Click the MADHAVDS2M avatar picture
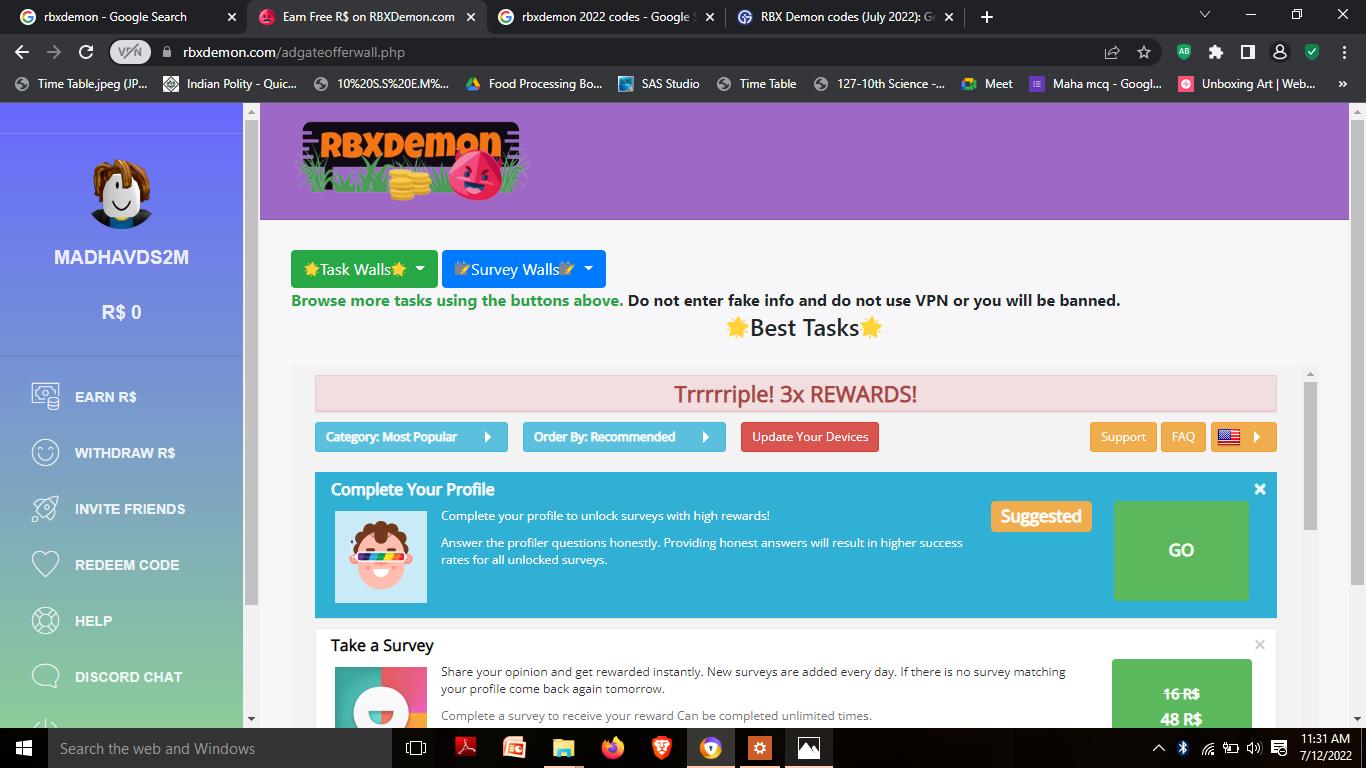1366x768 pixels. [x=121, y=194]
